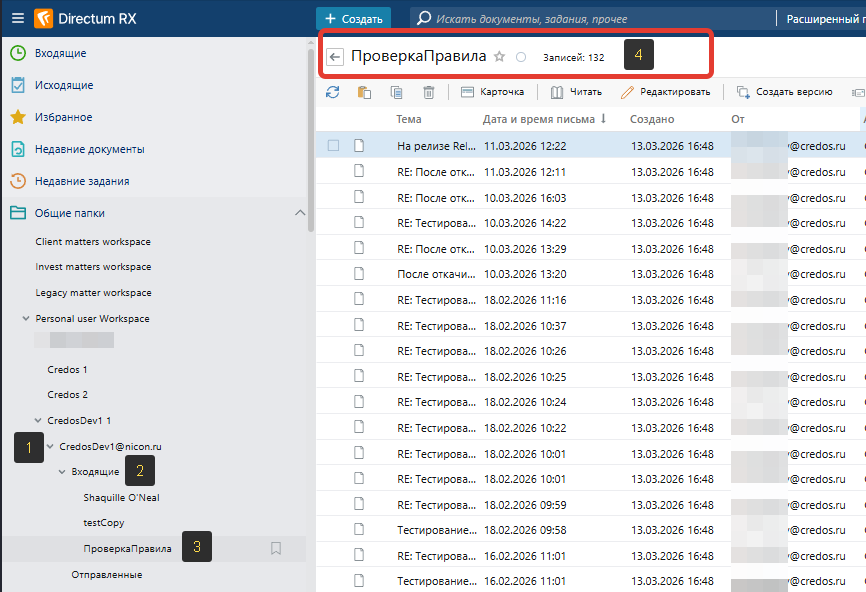Sort by Дата и время письма column
The width and height of the screenshot is (866, 592).
540,119
